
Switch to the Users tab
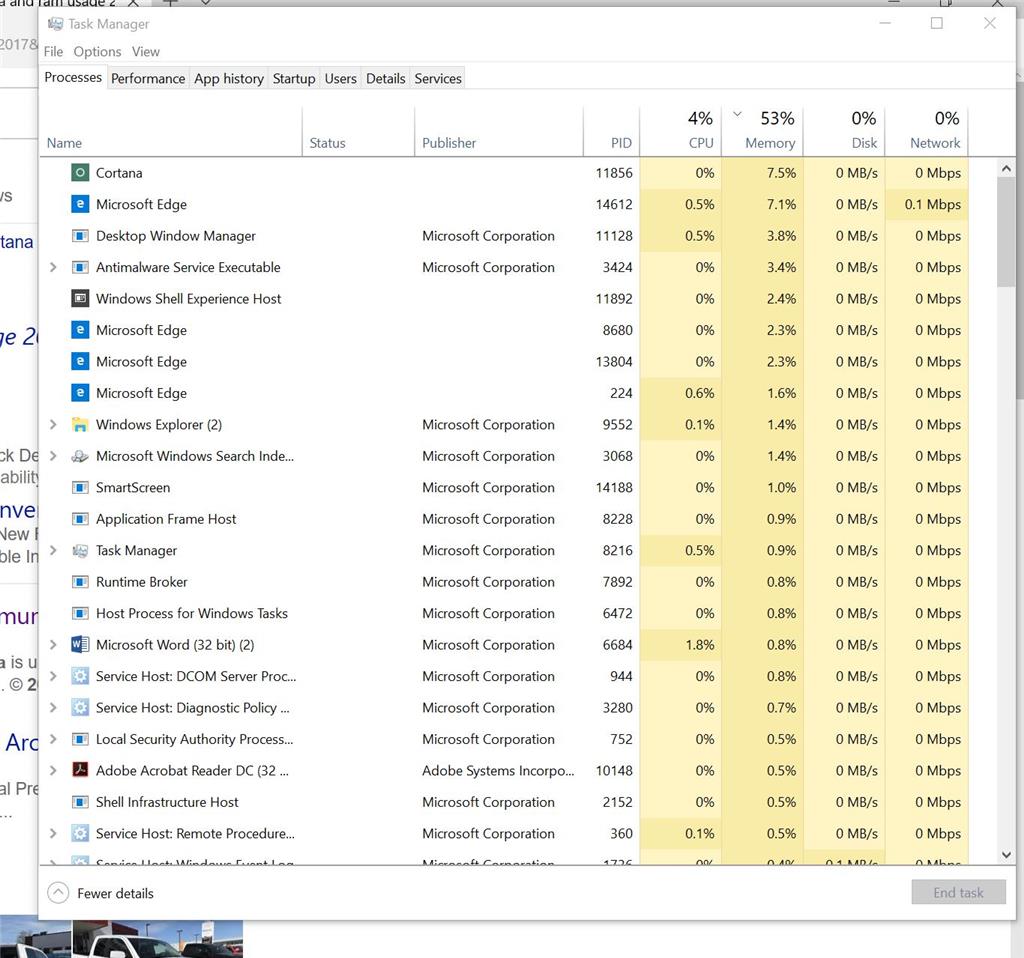[x=341, y=78]
